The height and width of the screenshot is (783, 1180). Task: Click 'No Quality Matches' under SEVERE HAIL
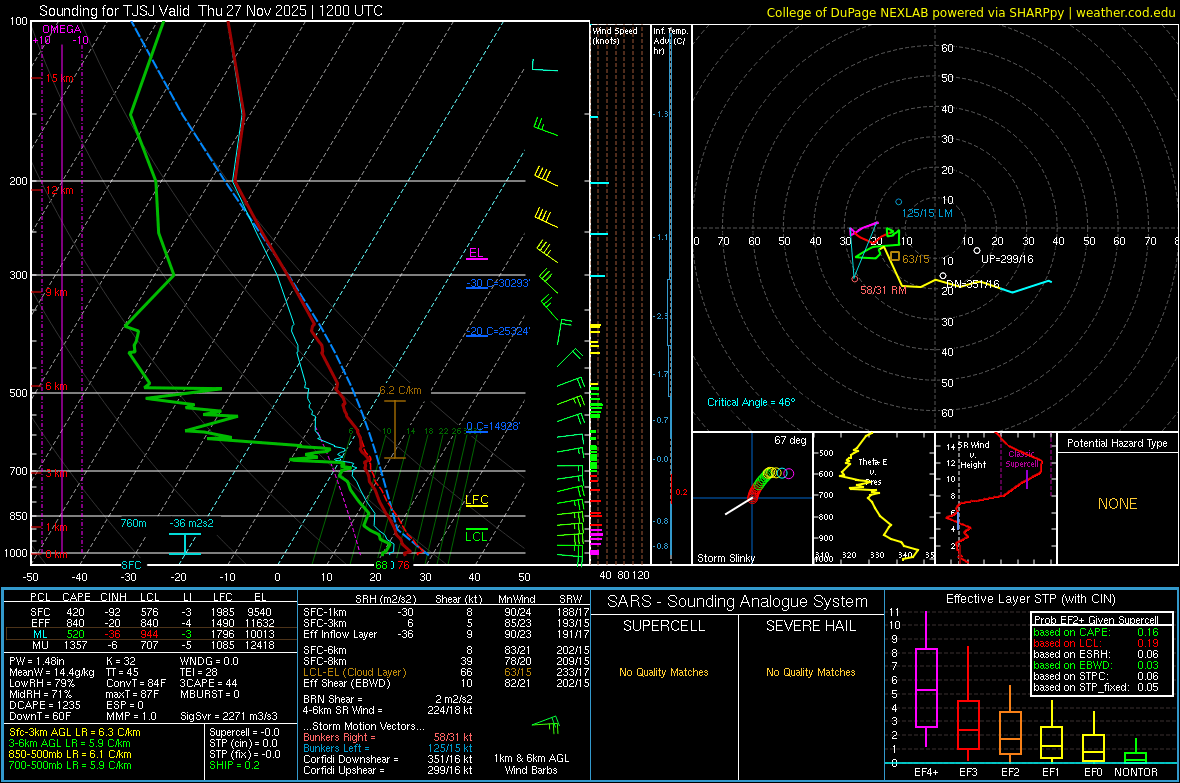click(810, 672)
